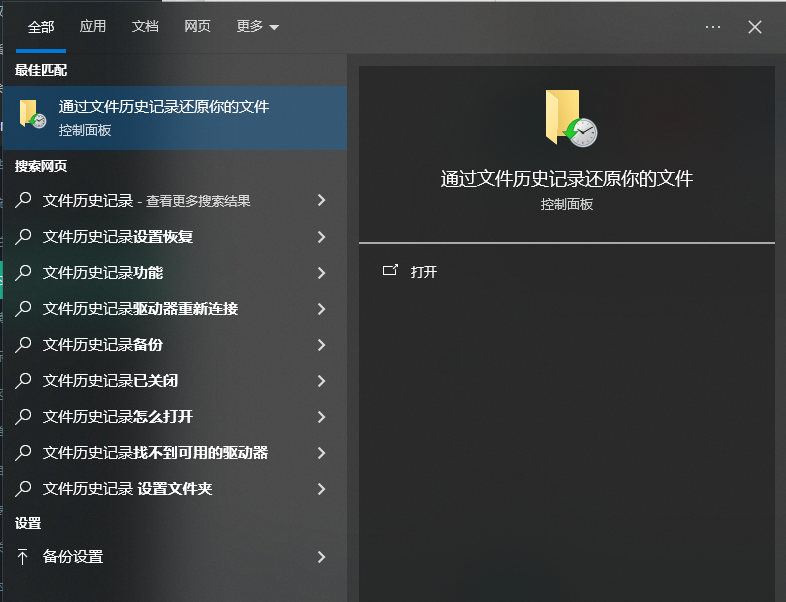Expand arrow for 查看更多搜索结果 result
This screenshot has height=602, width=786.
(321, 200)
